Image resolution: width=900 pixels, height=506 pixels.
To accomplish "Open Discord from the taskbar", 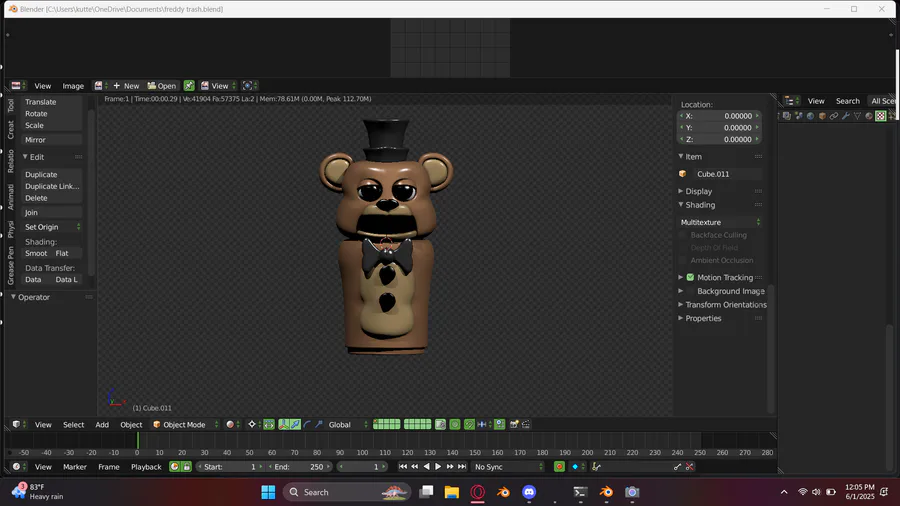I will pos(529,492).
